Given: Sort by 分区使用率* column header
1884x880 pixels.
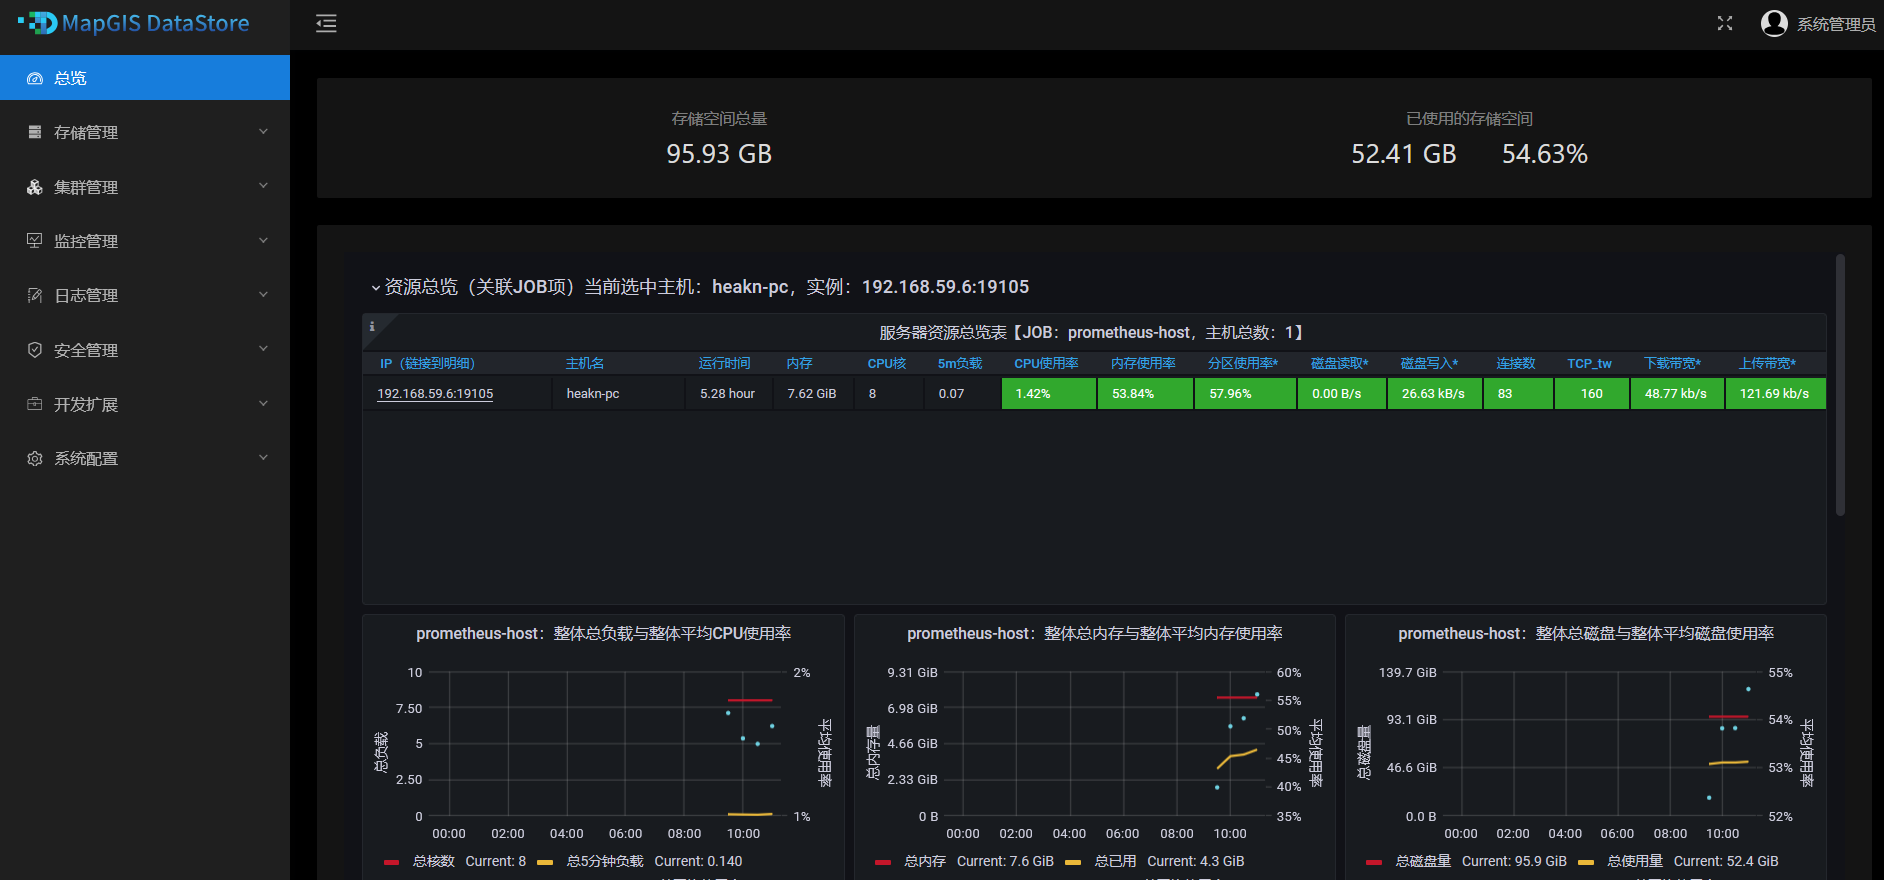Looking at the screenshot, I should tap(1243, 364).
